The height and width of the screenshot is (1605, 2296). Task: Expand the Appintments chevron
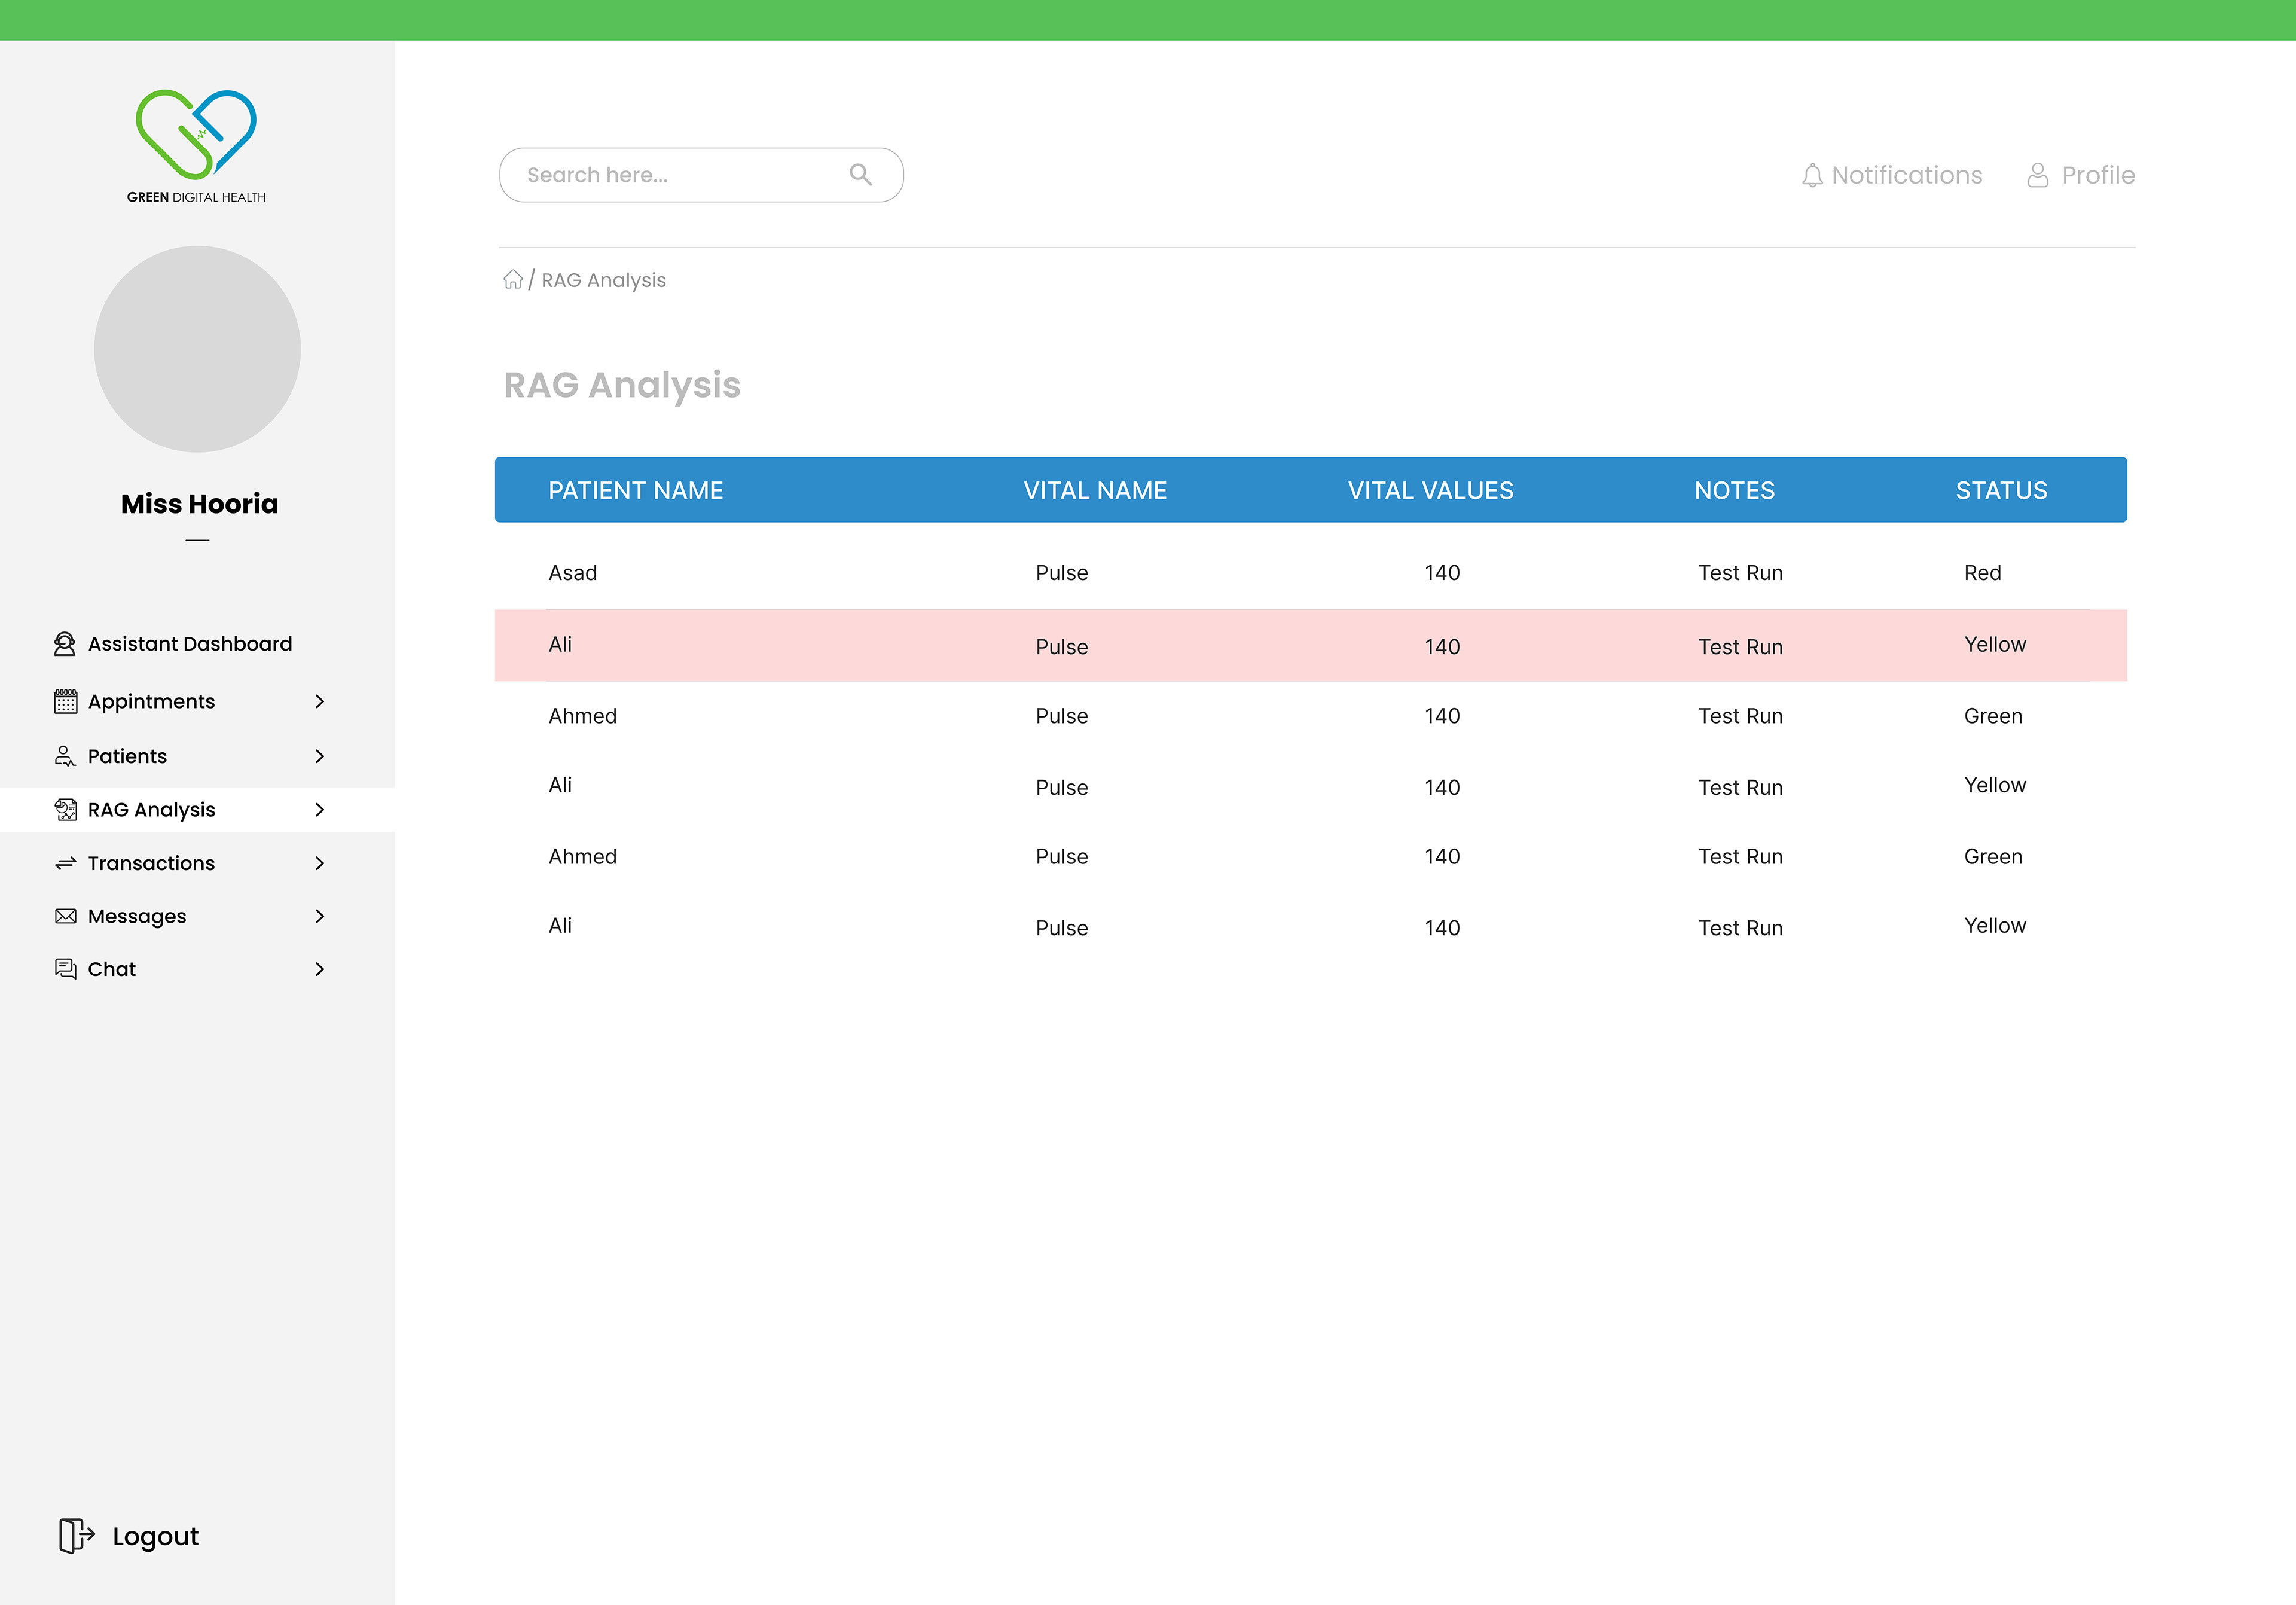pyautogui.click(x=320, y=702)
